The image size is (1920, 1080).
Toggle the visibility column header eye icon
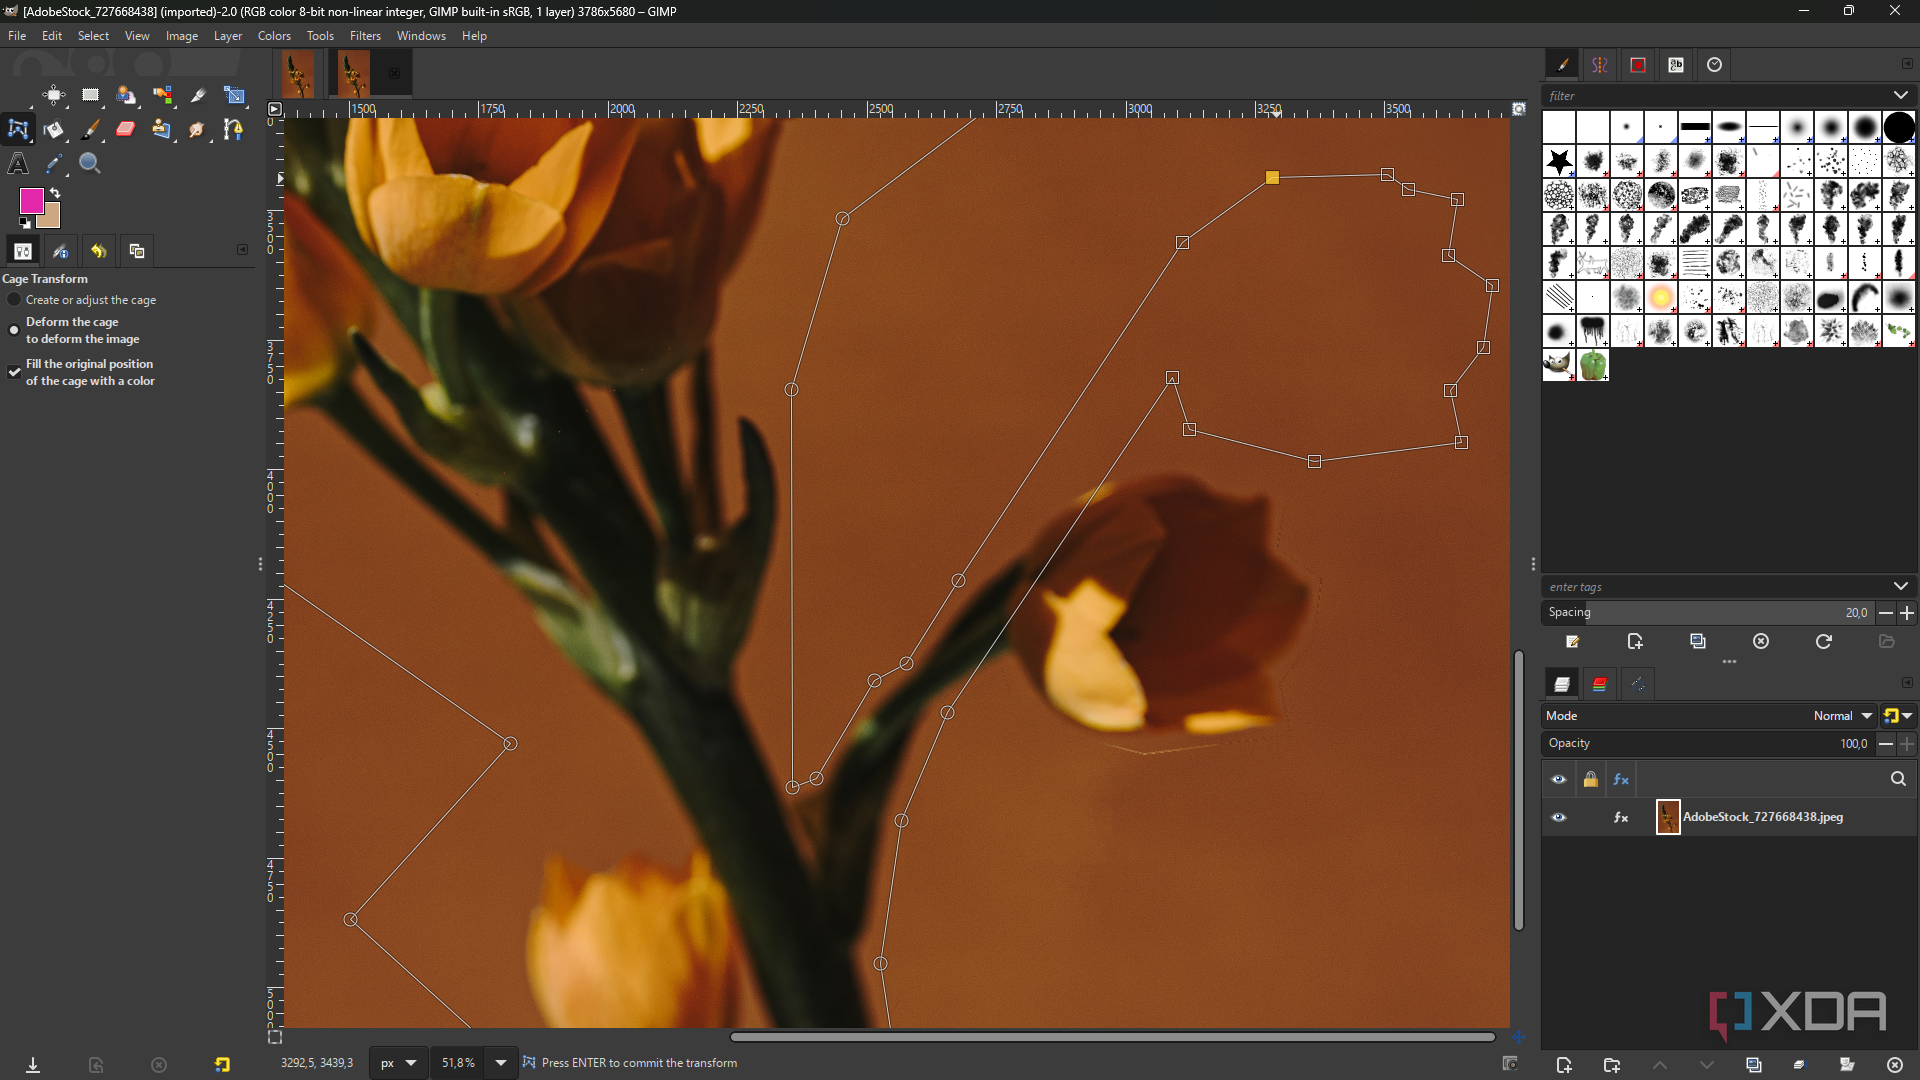click(x=1558, y=779)
